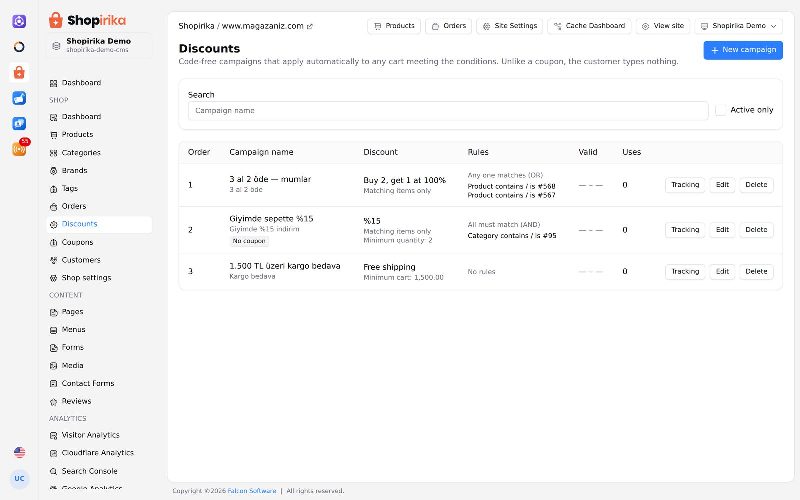Open Brands in the sidebar
This screenshot has height=500, width=800.
click(x=99, y=170)
